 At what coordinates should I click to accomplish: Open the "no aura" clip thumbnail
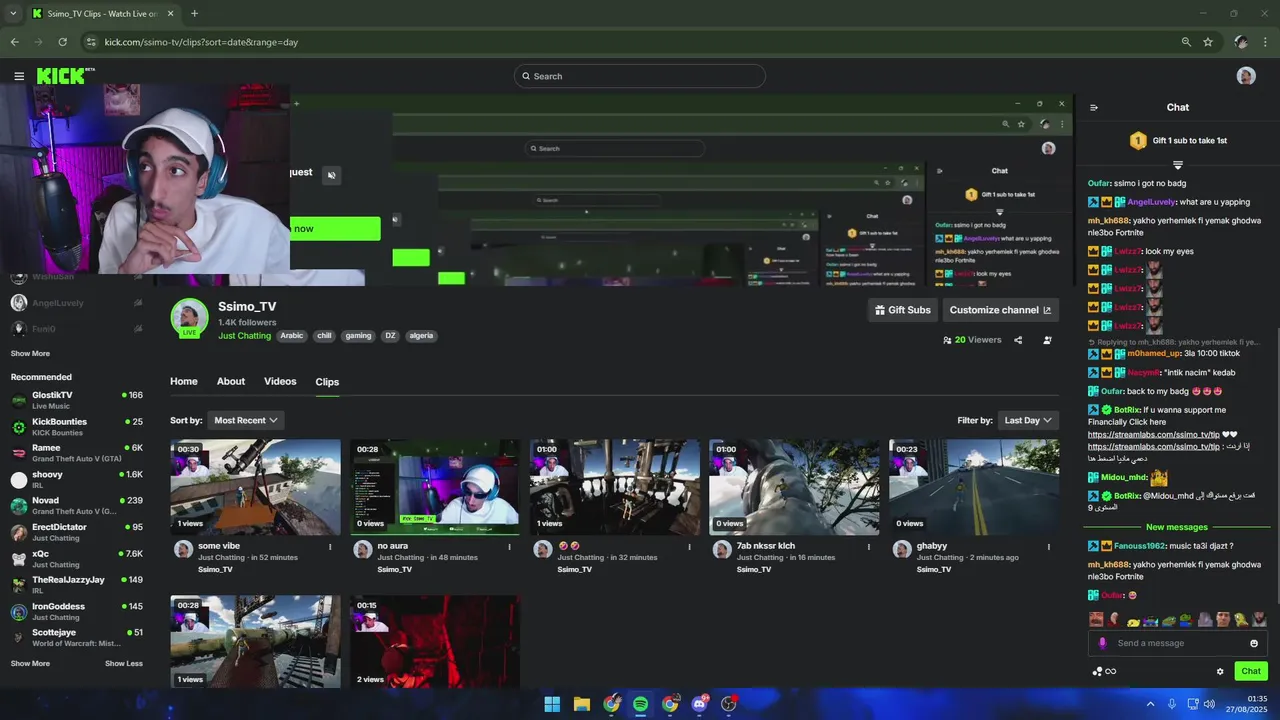click(x=435, y=487)
